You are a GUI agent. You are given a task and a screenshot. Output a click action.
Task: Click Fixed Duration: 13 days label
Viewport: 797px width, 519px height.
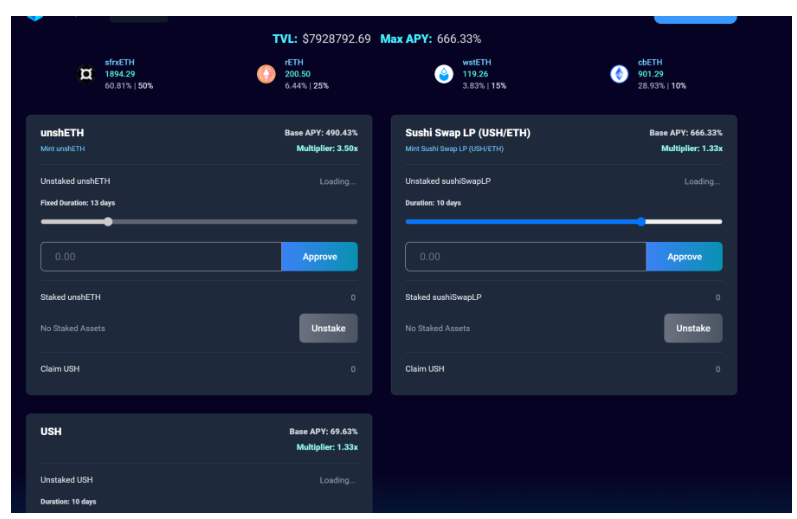(x=78, y=203)
